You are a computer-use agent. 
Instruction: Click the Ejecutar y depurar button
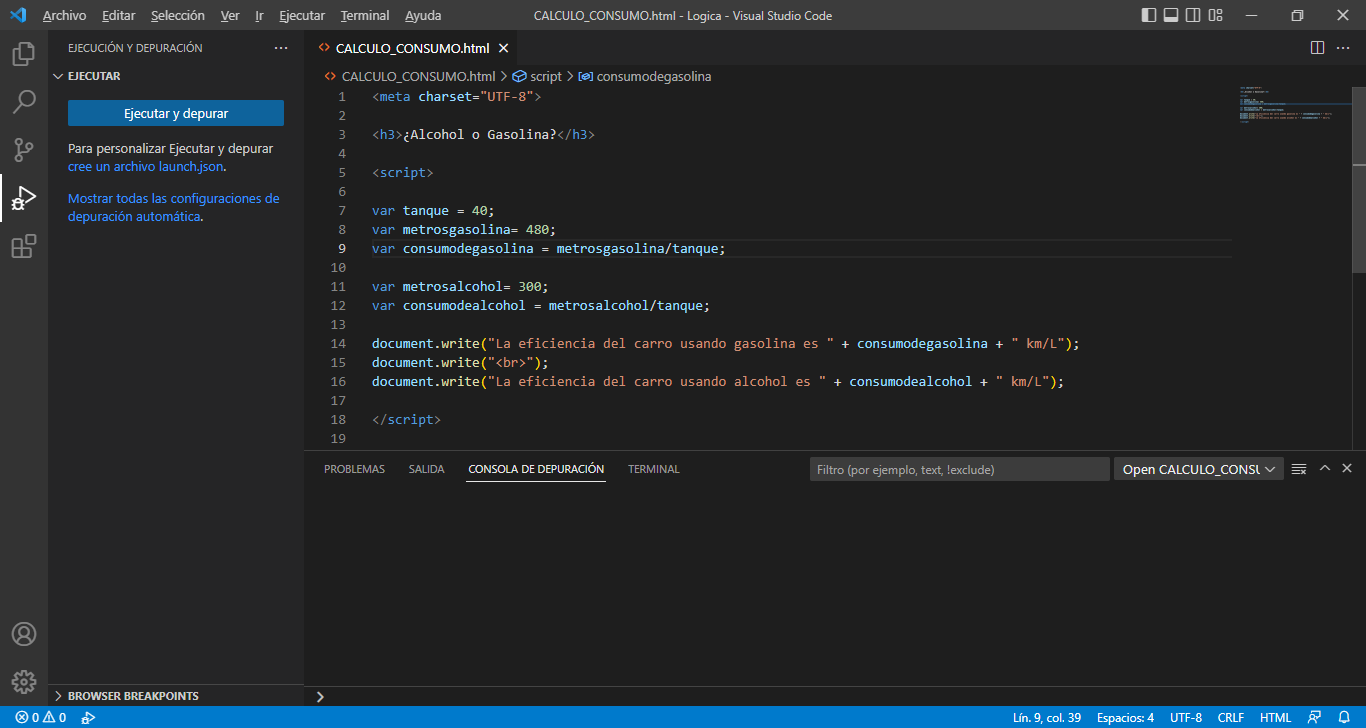[x=176, y=113]
